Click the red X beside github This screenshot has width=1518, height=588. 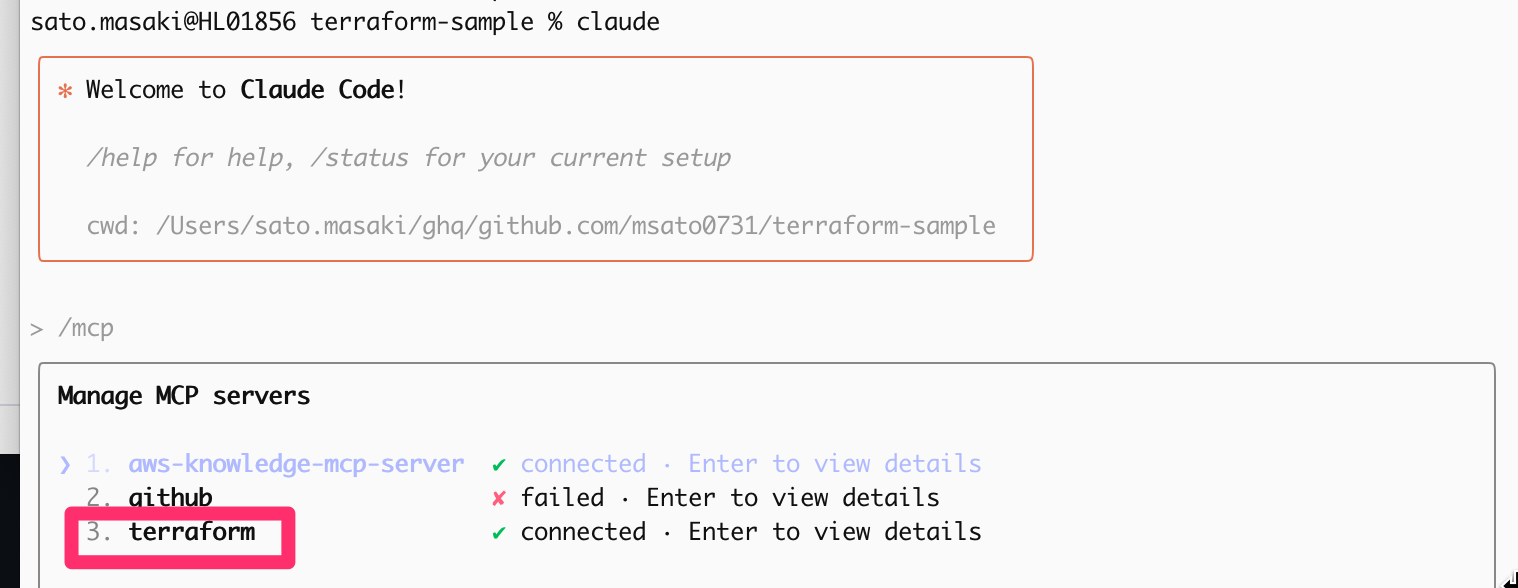pos(498,498)
